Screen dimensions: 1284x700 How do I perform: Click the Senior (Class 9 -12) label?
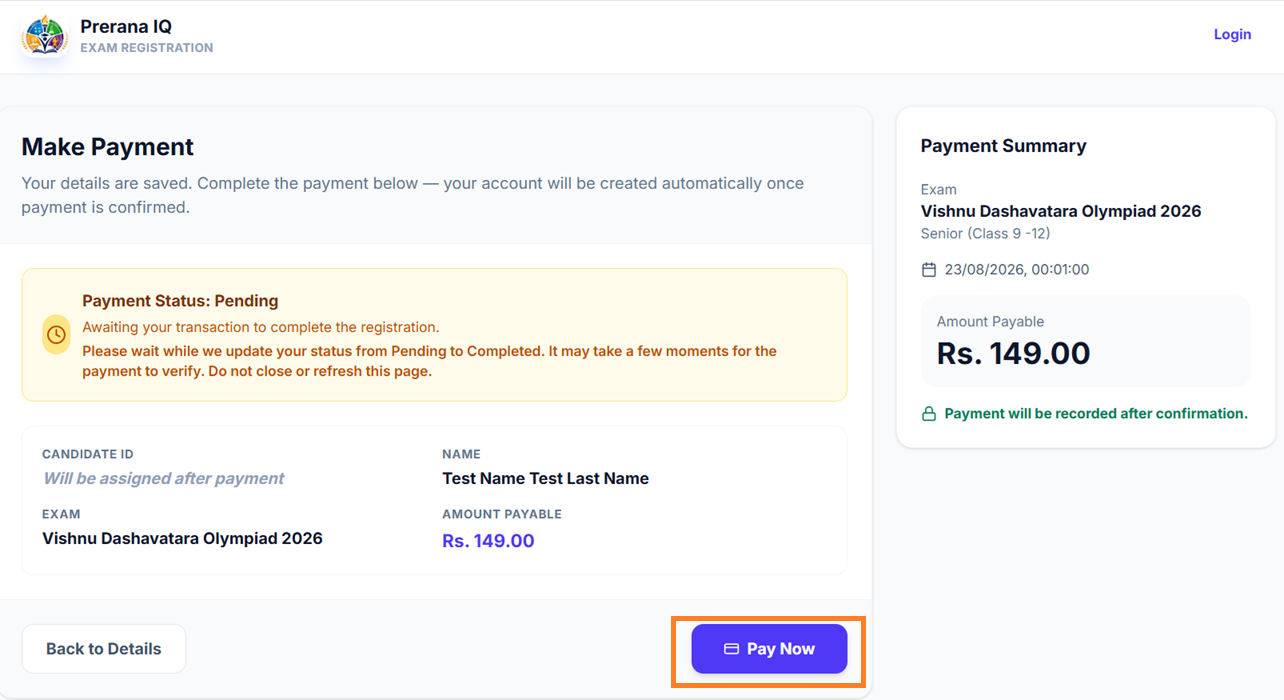[985, 234]
